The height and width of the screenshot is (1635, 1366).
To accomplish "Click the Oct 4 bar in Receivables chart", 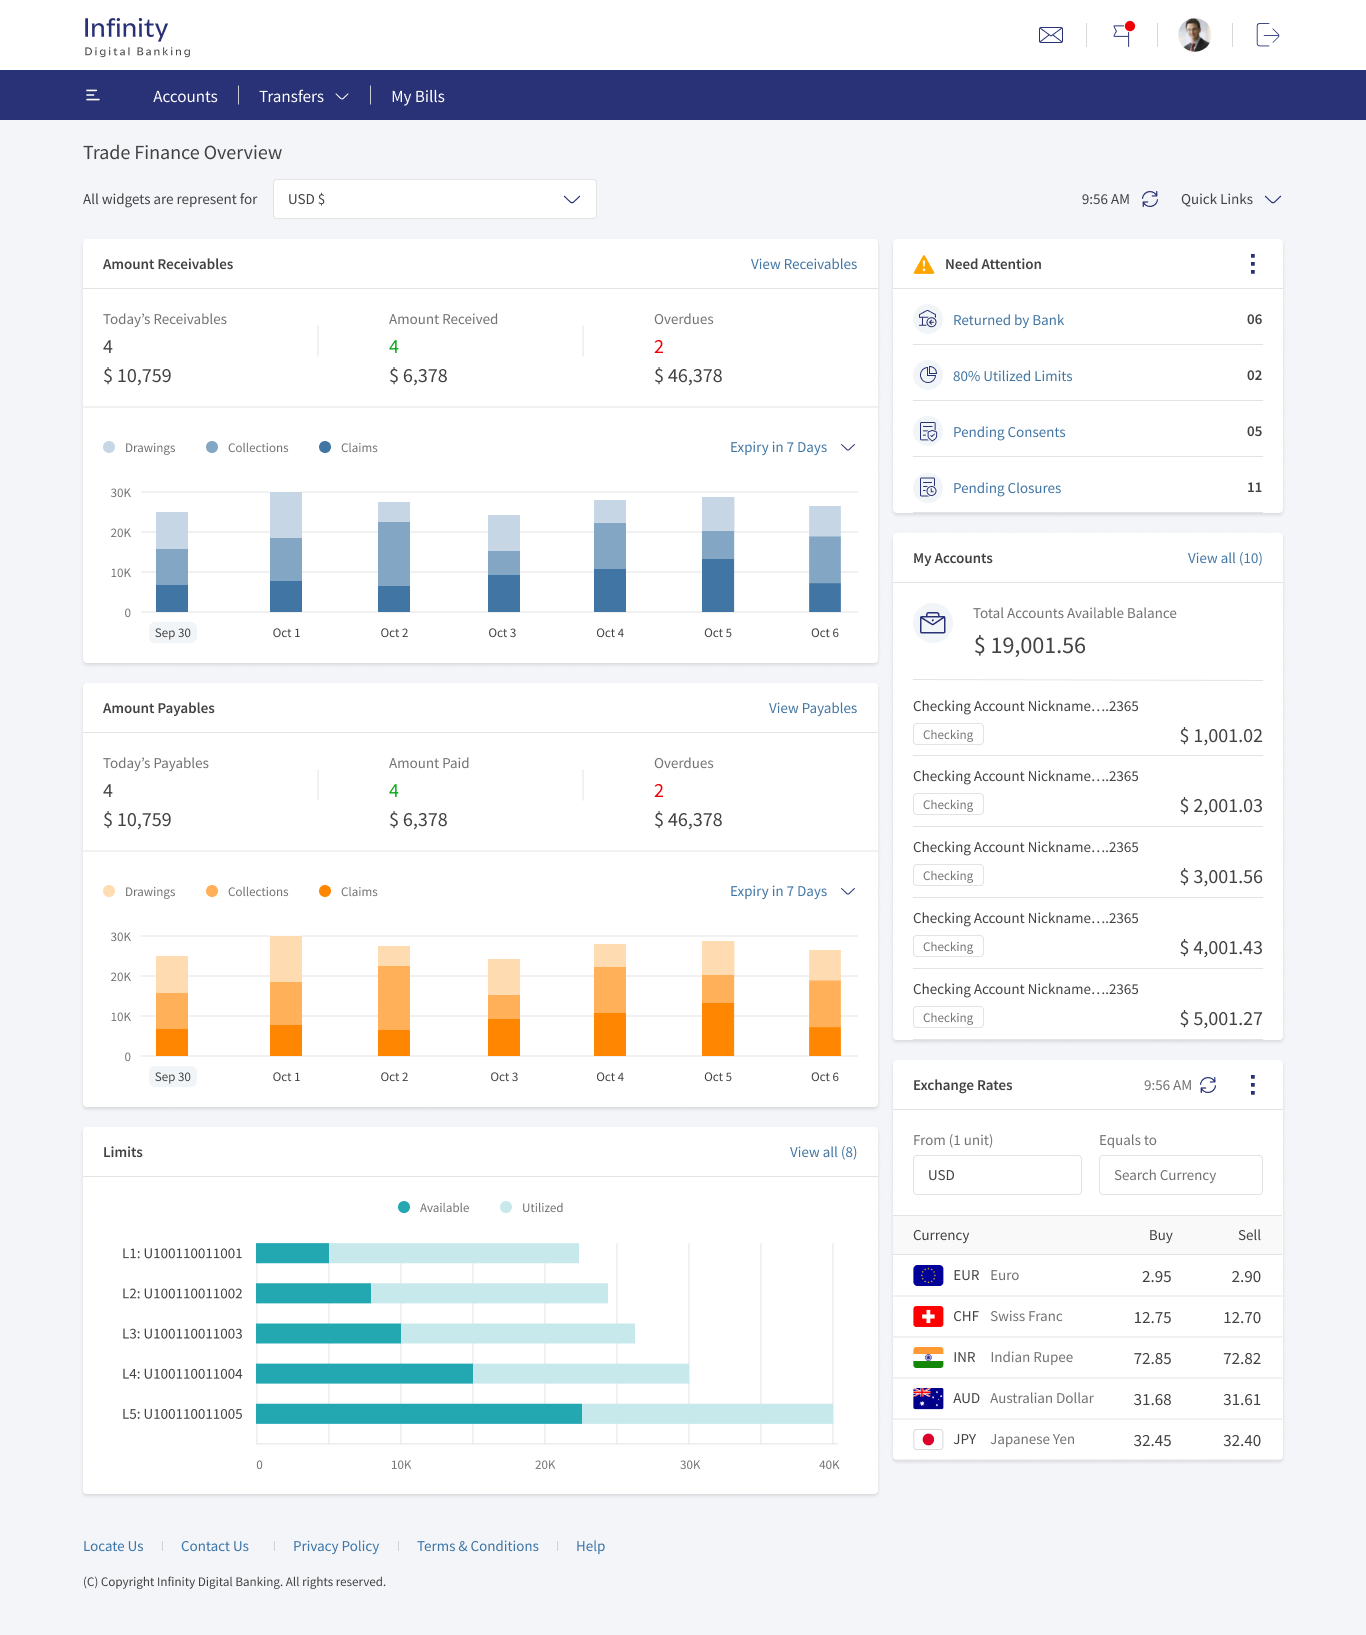I will tap(610, 556).
